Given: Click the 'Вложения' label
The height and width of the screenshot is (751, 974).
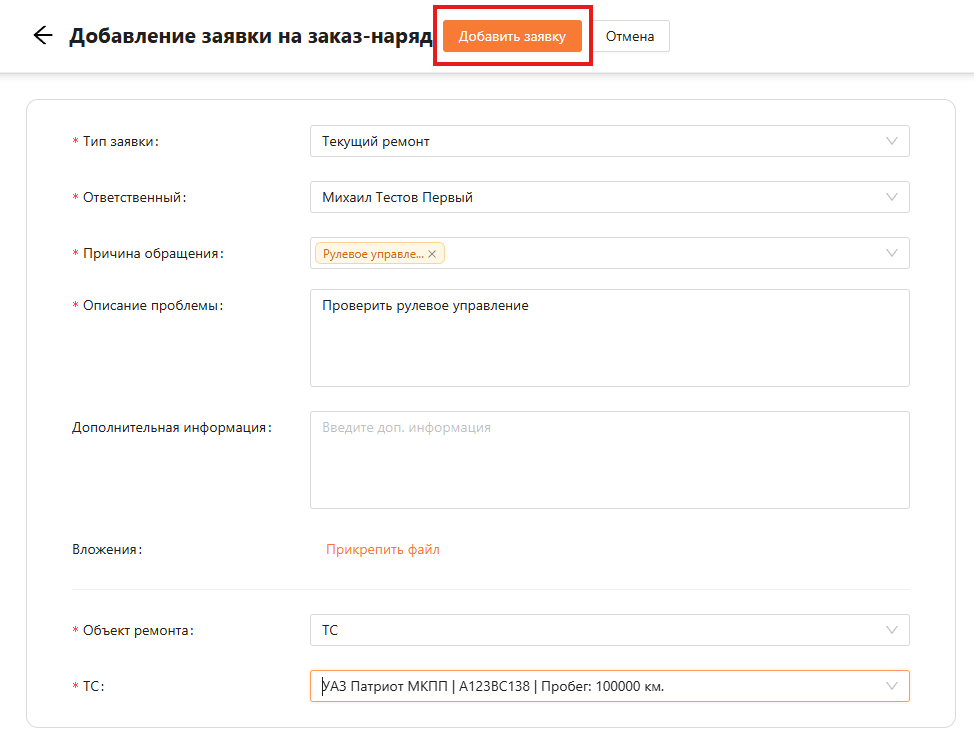Looking at the screenshot, I should [x=107, y=549].
